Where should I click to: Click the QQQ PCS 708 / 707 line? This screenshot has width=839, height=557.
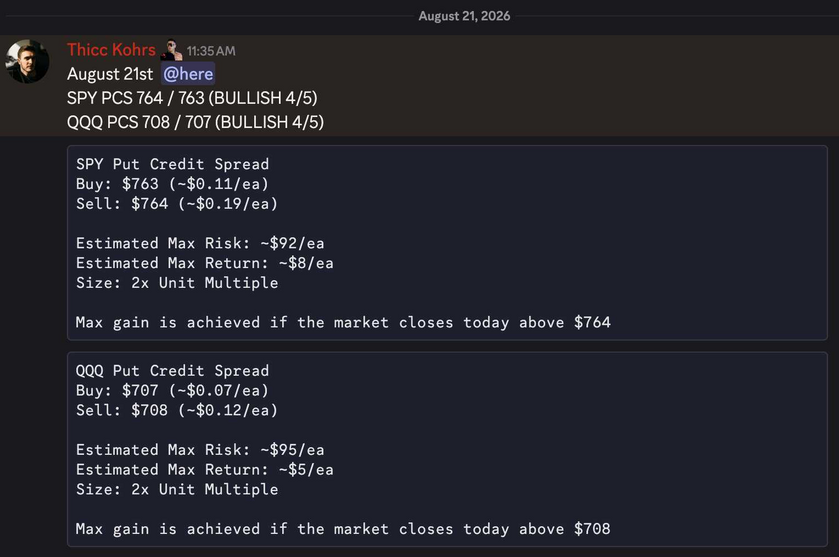(195, 122)
